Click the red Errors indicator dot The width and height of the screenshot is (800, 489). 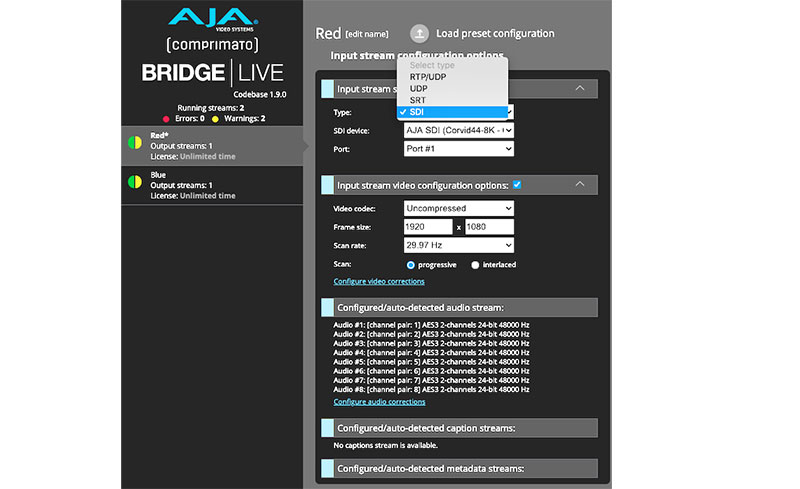pyautogui.click(x=166, y=119)
